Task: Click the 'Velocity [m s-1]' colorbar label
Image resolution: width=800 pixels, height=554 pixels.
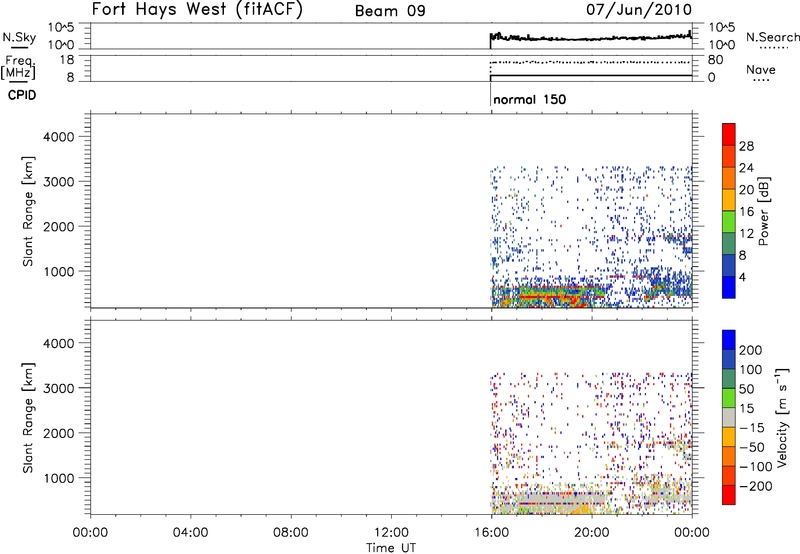Action: (782, 417)
